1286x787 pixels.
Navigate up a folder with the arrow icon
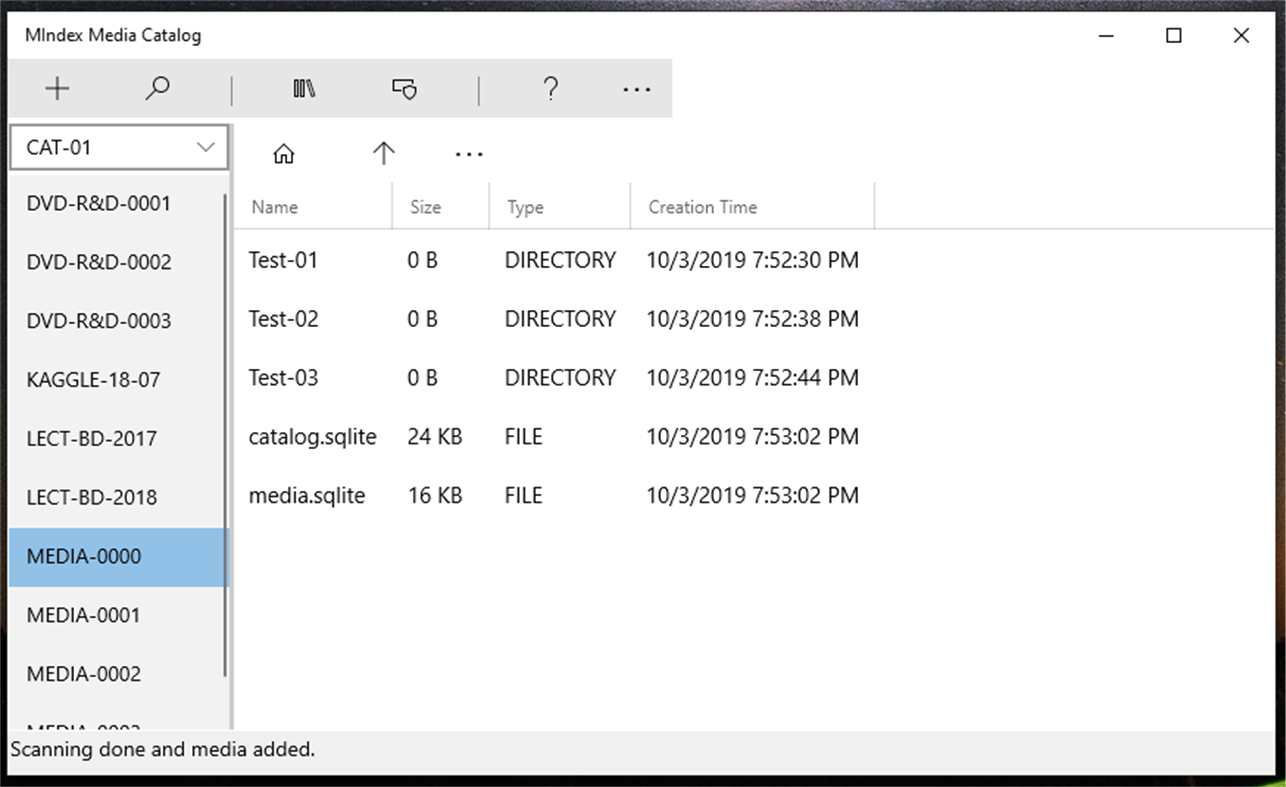tap(383, 153)
